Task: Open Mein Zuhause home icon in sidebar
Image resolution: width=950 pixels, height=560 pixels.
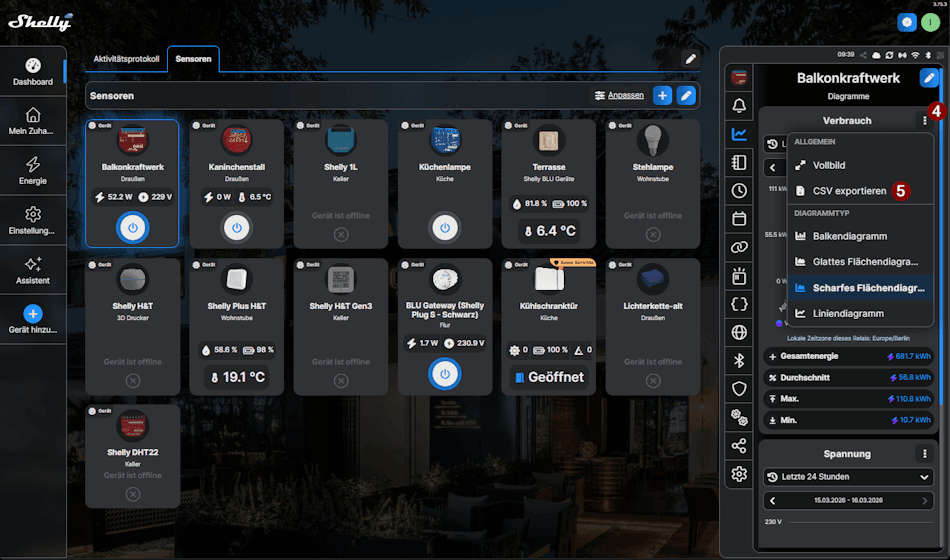Action: (33, 115)
